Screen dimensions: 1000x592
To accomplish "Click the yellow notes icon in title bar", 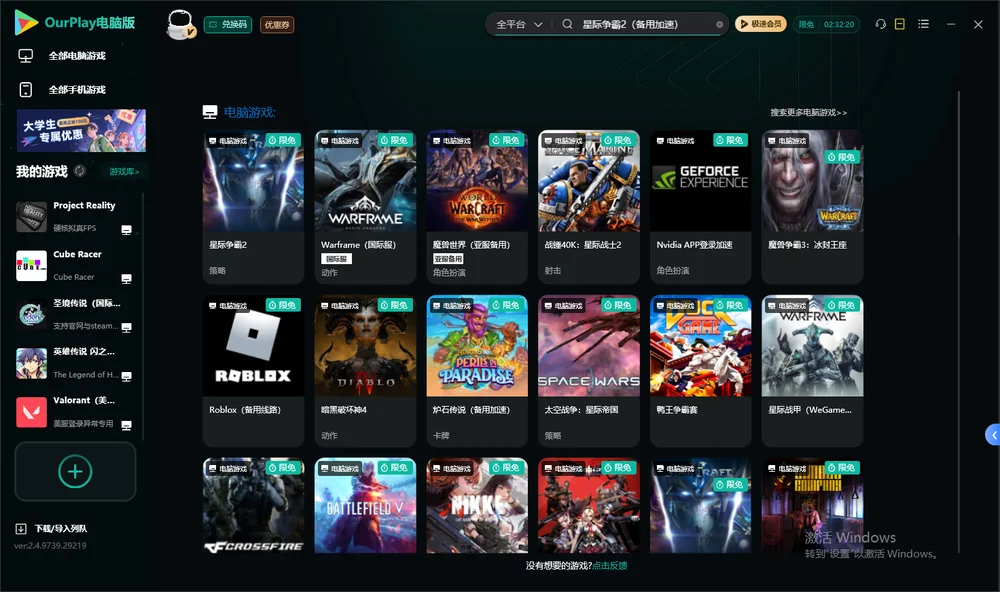I will tap(900, 24).
